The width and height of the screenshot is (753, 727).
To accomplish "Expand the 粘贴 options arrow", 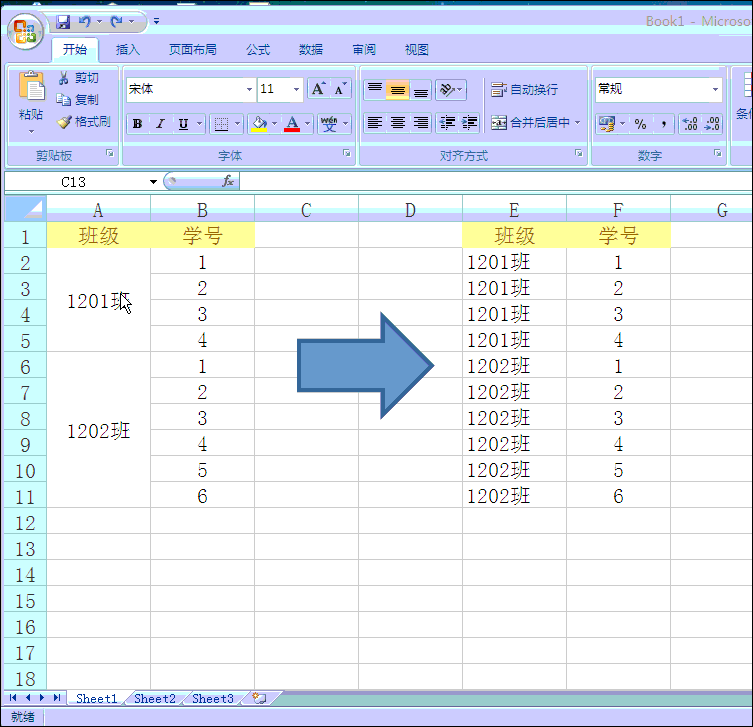I will 31,131.
